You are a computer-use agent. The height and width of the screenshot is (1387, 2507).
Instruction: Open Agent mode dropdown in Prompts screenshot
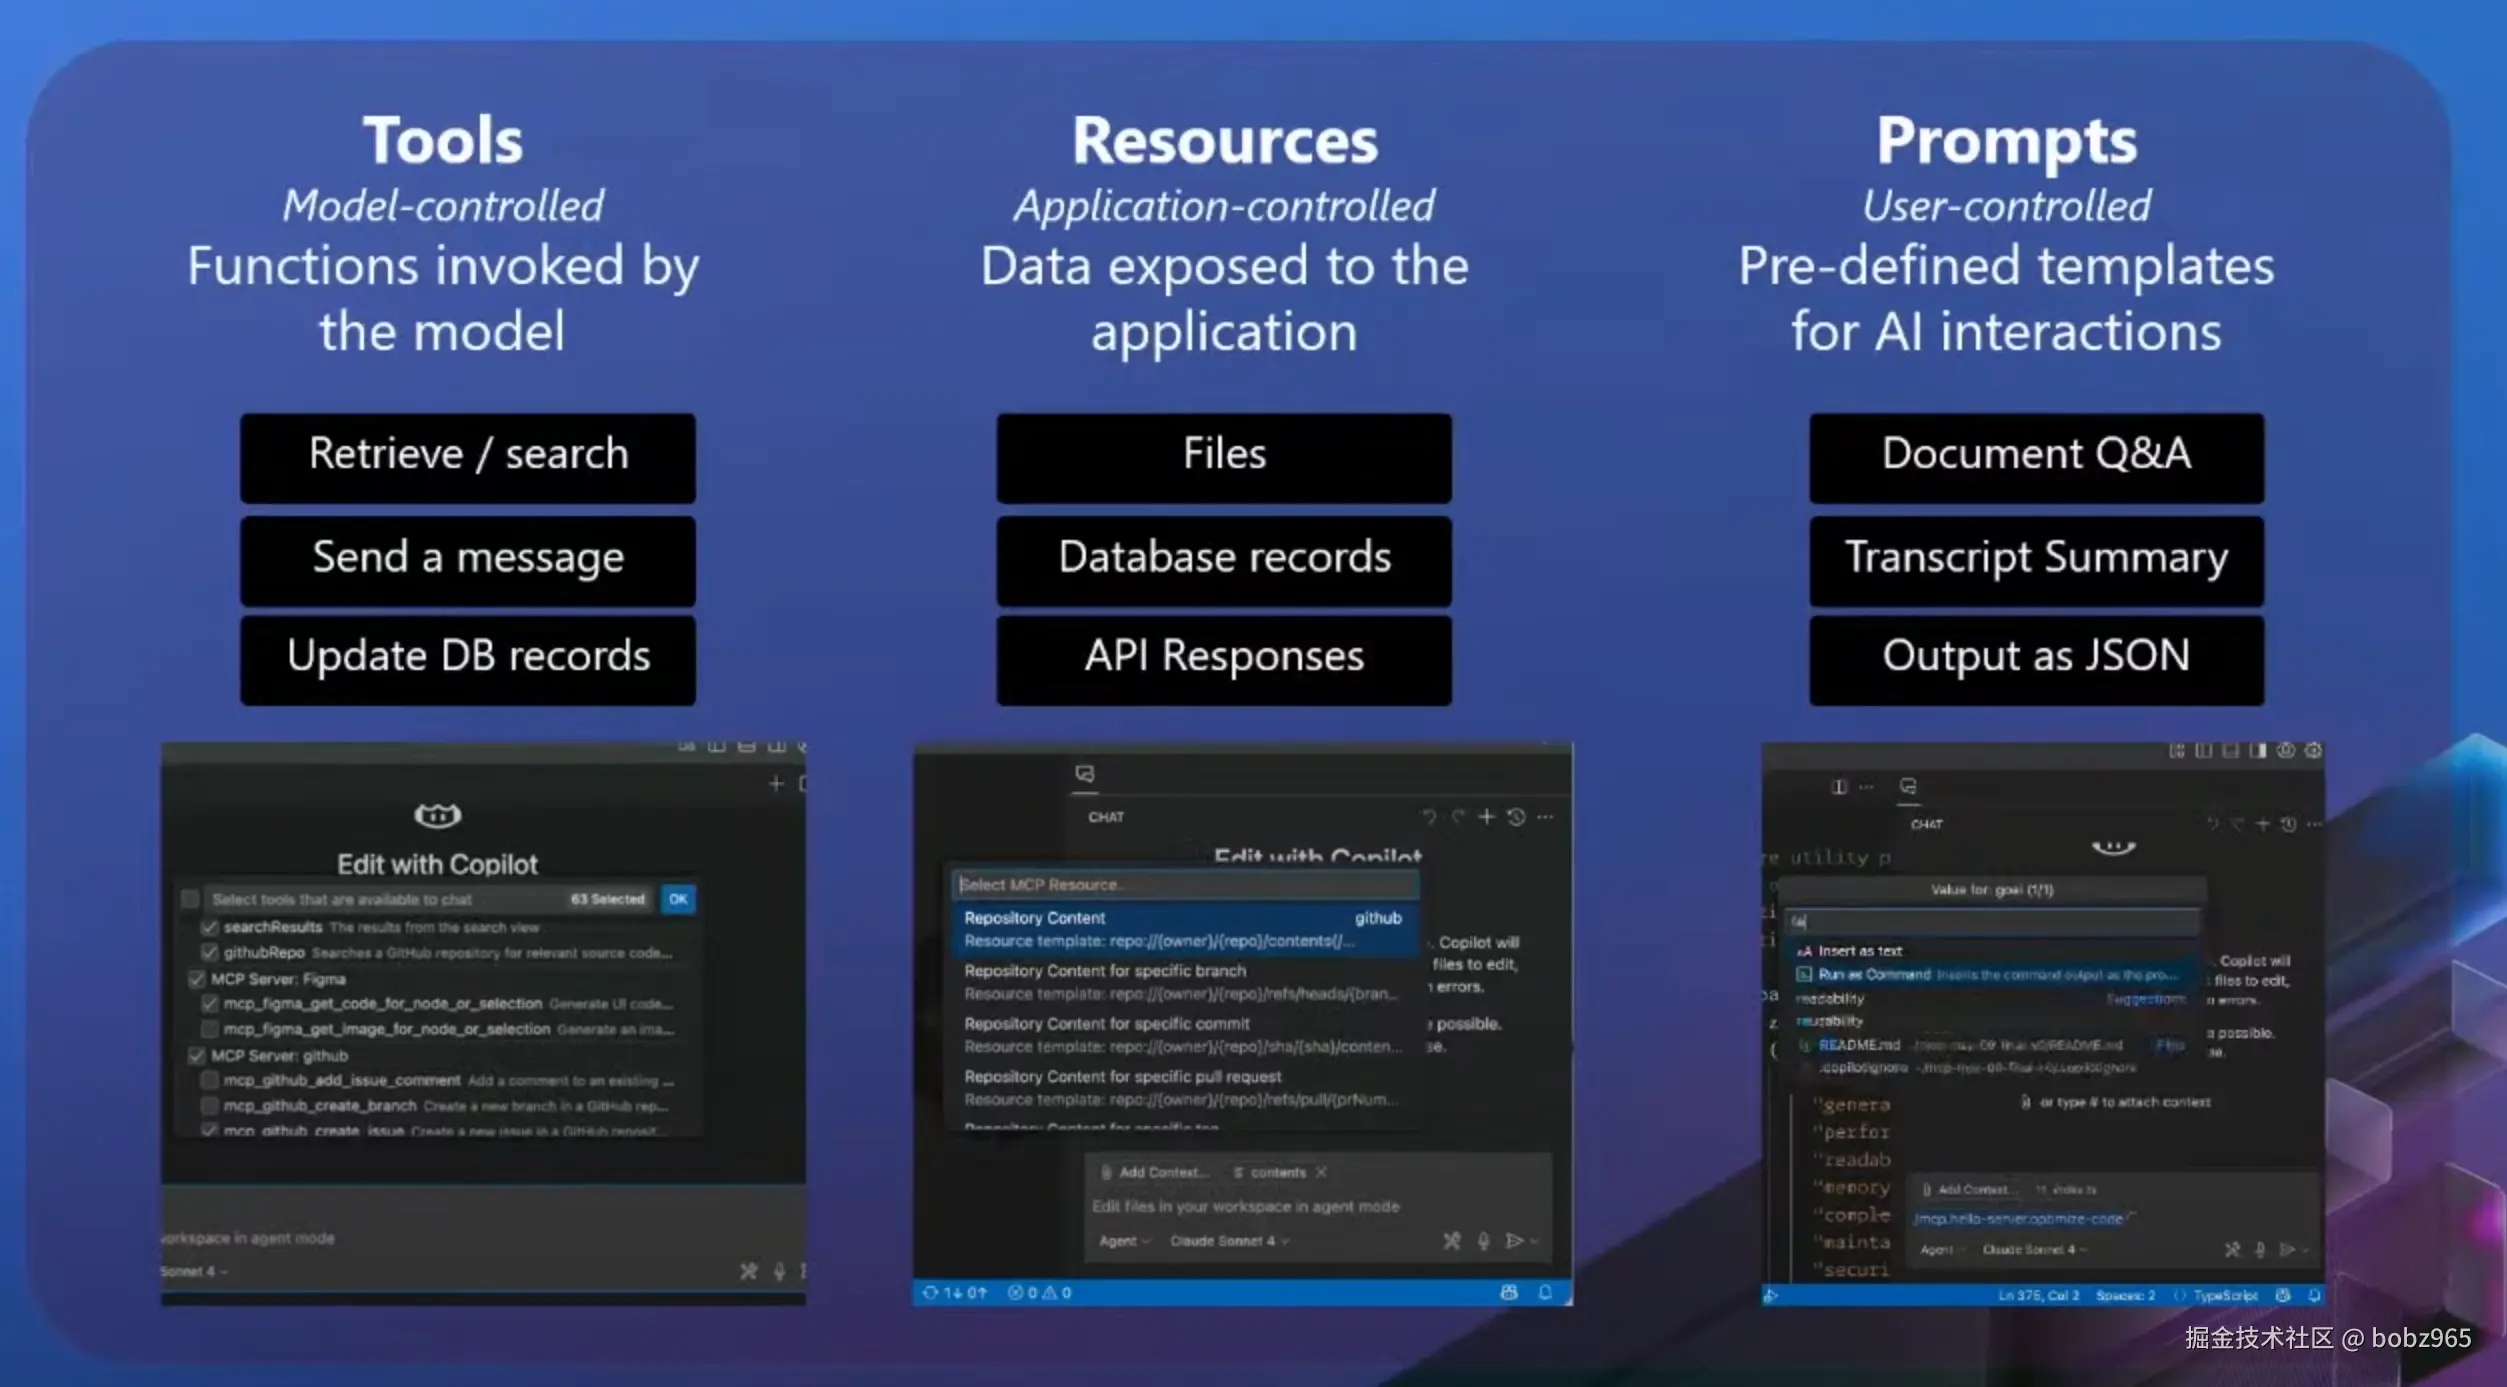pyautogui.click(x=1942, y=1250)
